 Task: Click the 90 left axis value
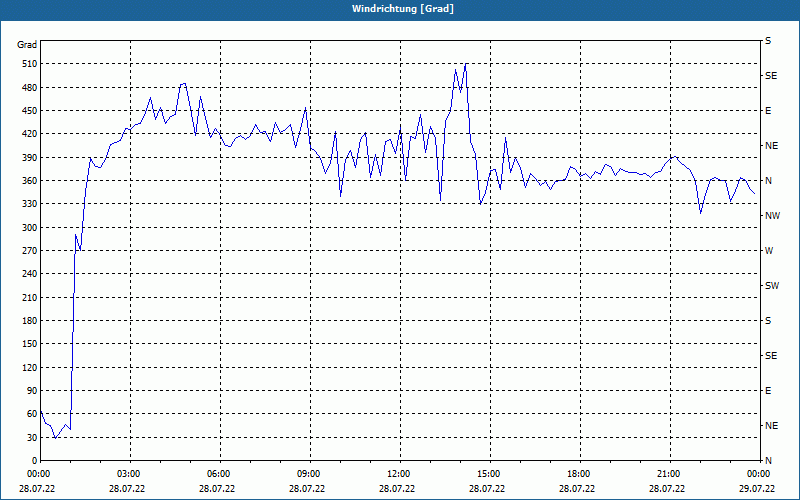[32, 391]
